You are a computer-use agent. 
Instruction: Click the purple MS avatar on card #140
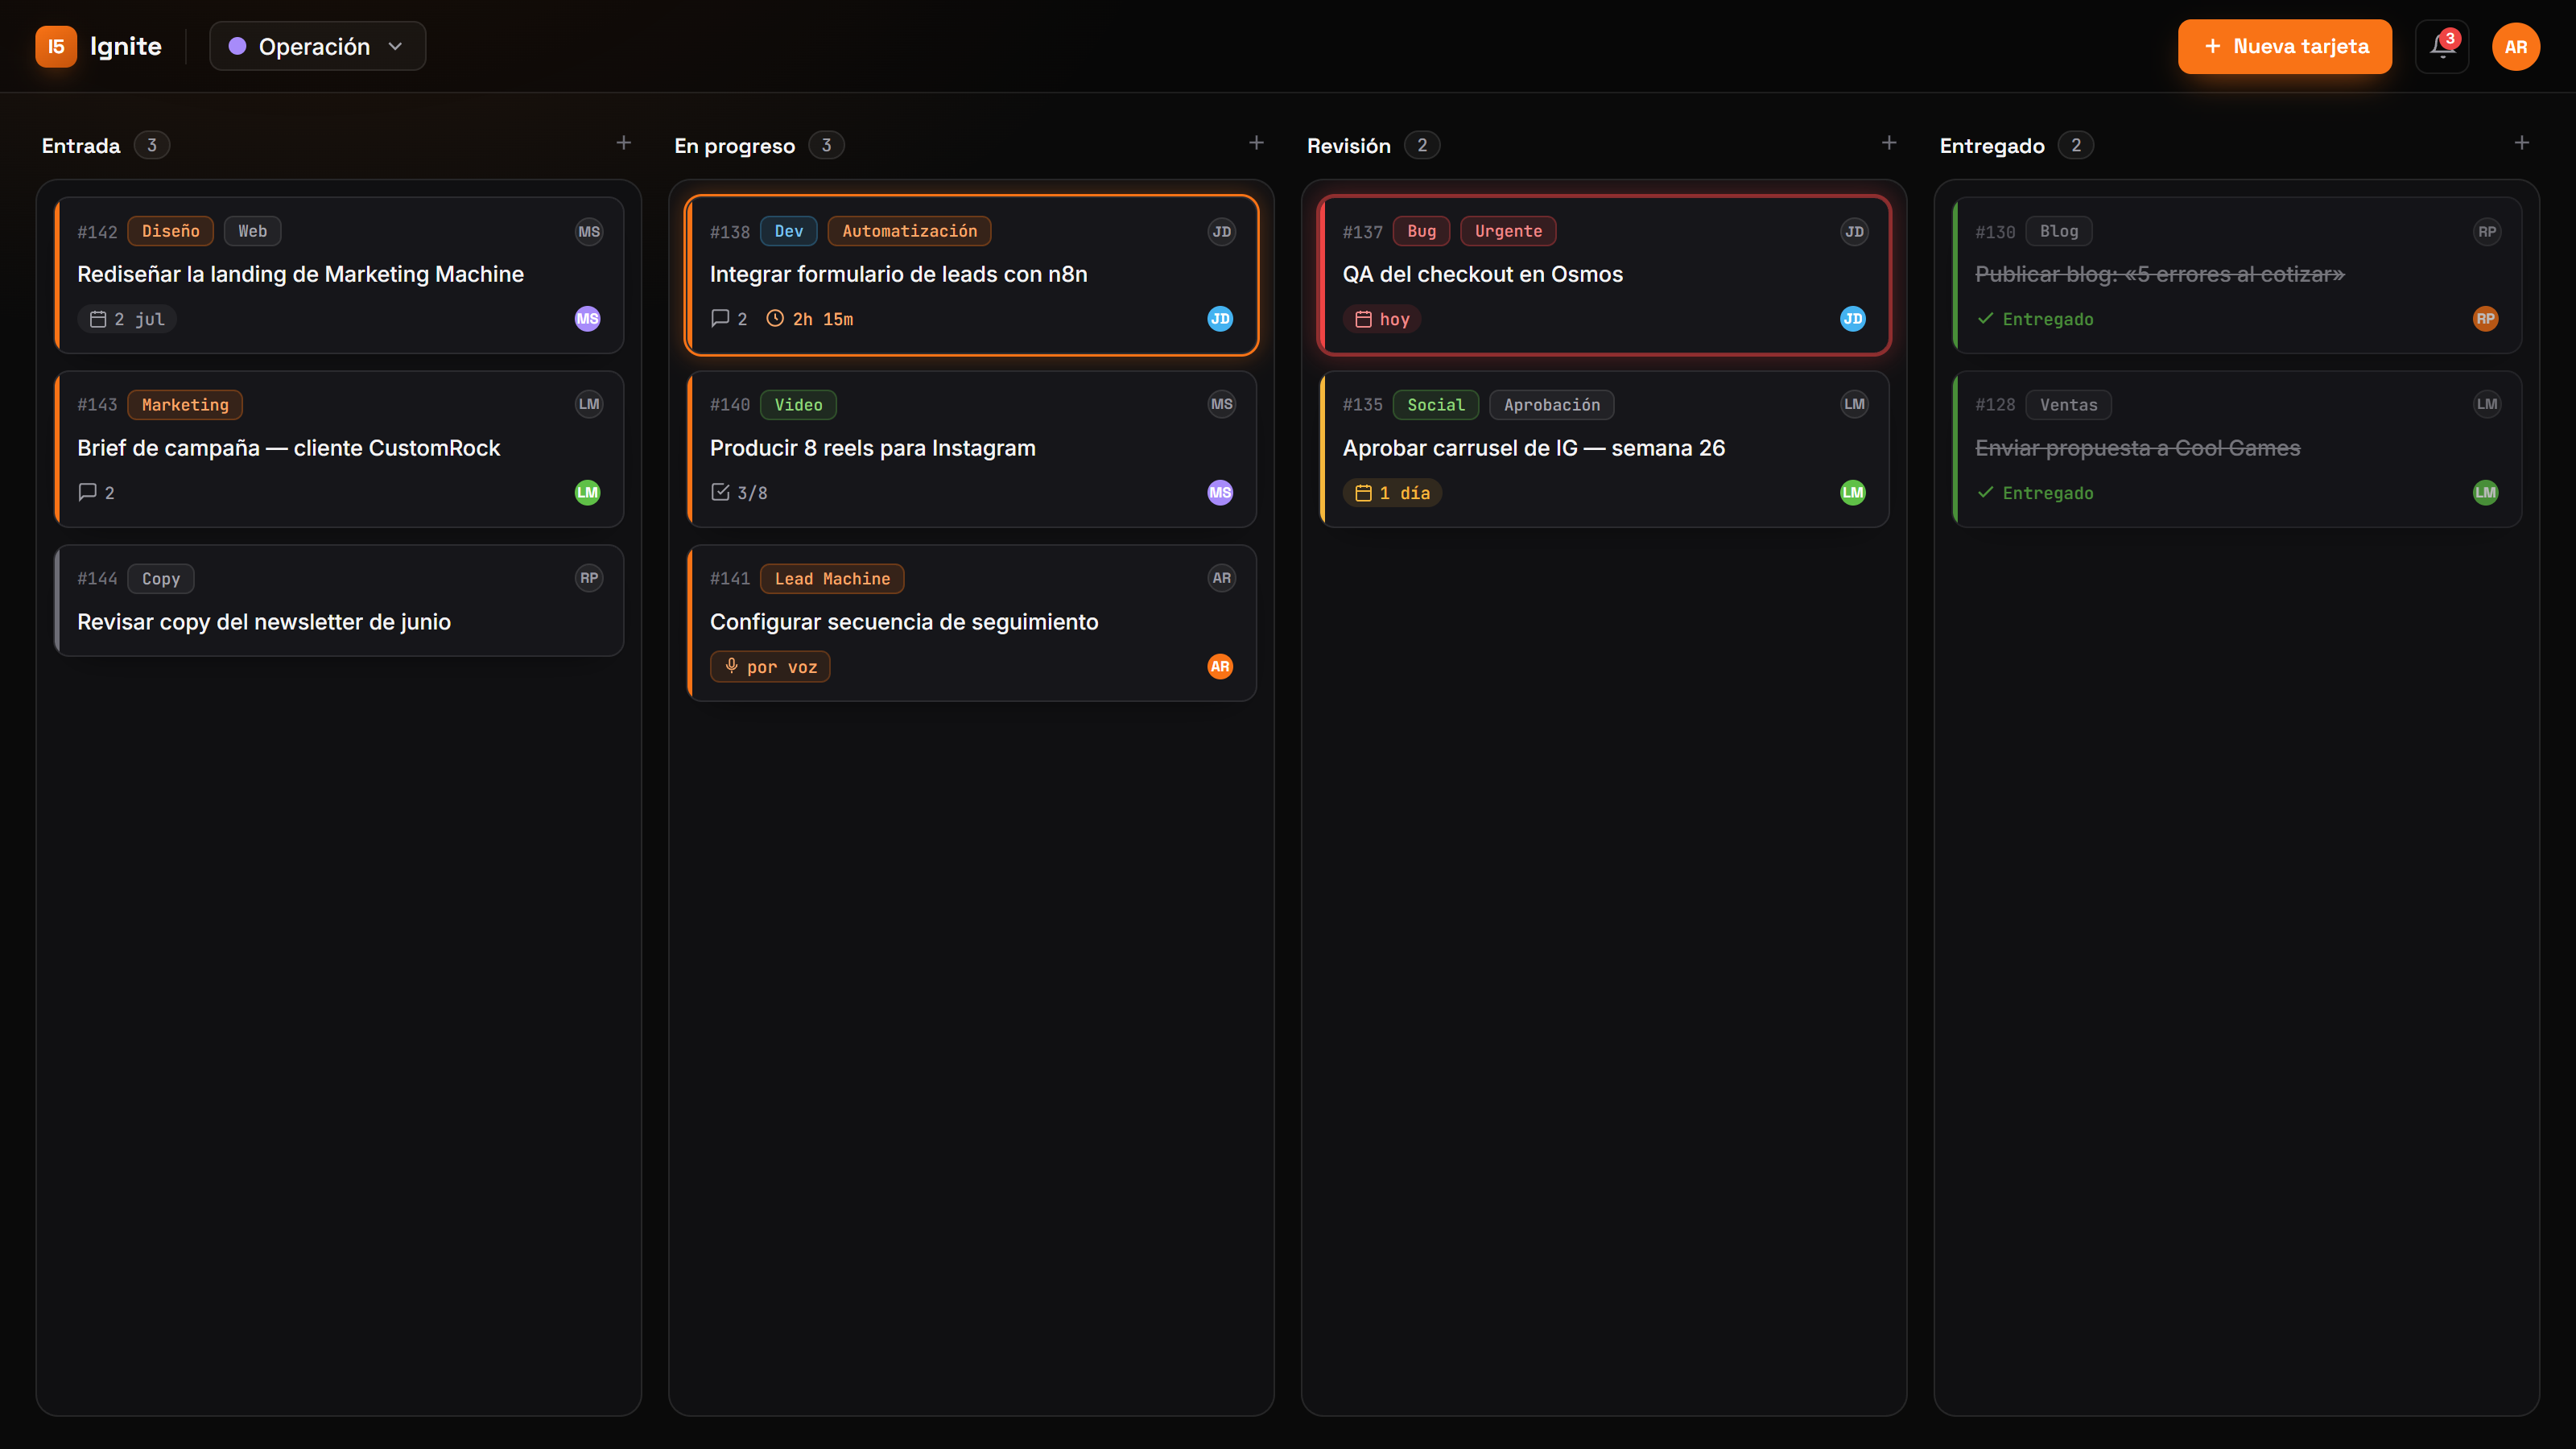(x=1220, y=492)
